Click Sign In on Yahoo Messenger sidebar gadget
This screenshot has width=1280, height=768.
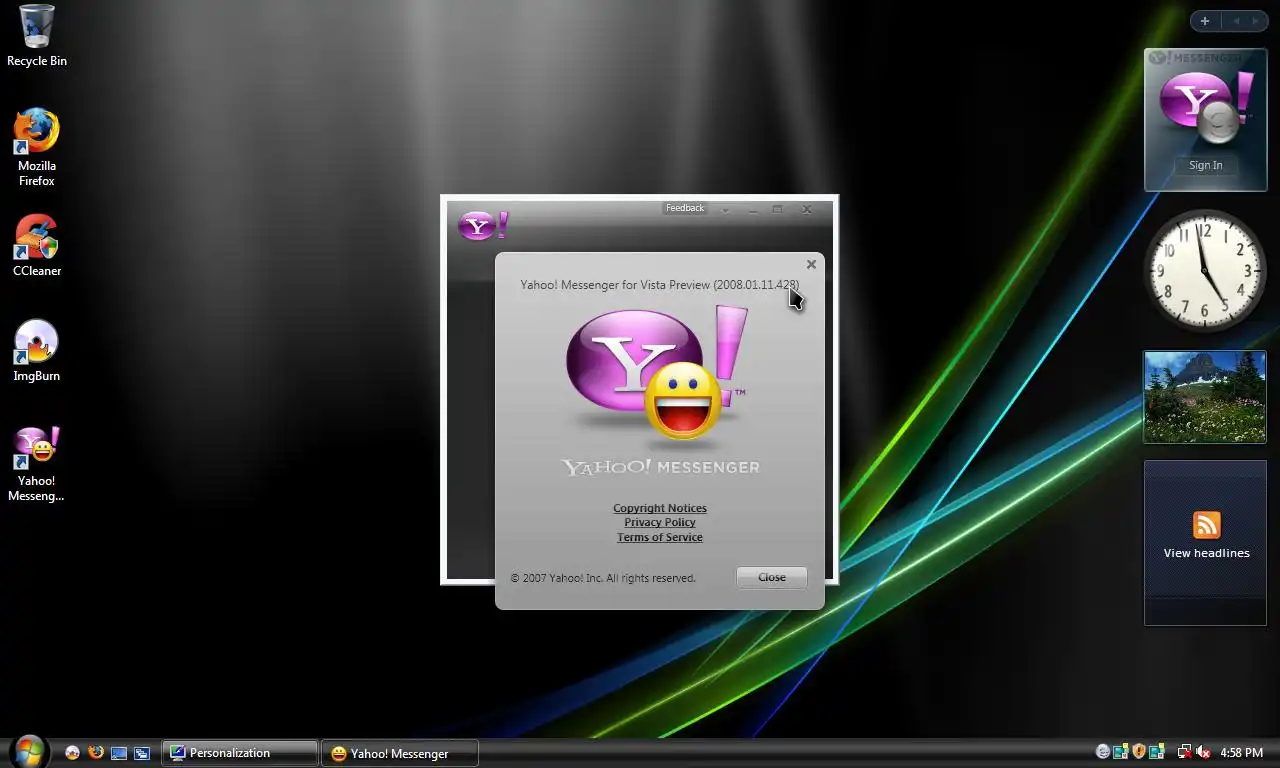[1205, 165]
